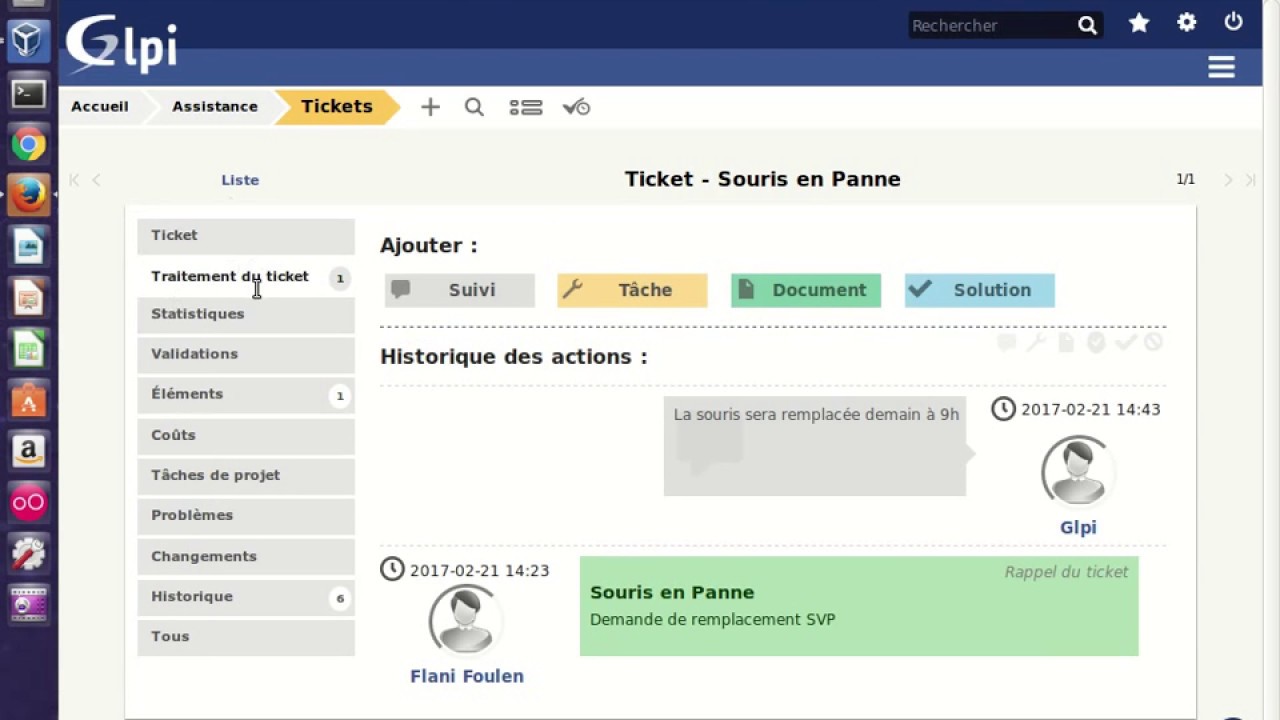Open the Historique tab
Viewport: 1280px width, 720px height.
pyautogui.click(x=192, y=597)
